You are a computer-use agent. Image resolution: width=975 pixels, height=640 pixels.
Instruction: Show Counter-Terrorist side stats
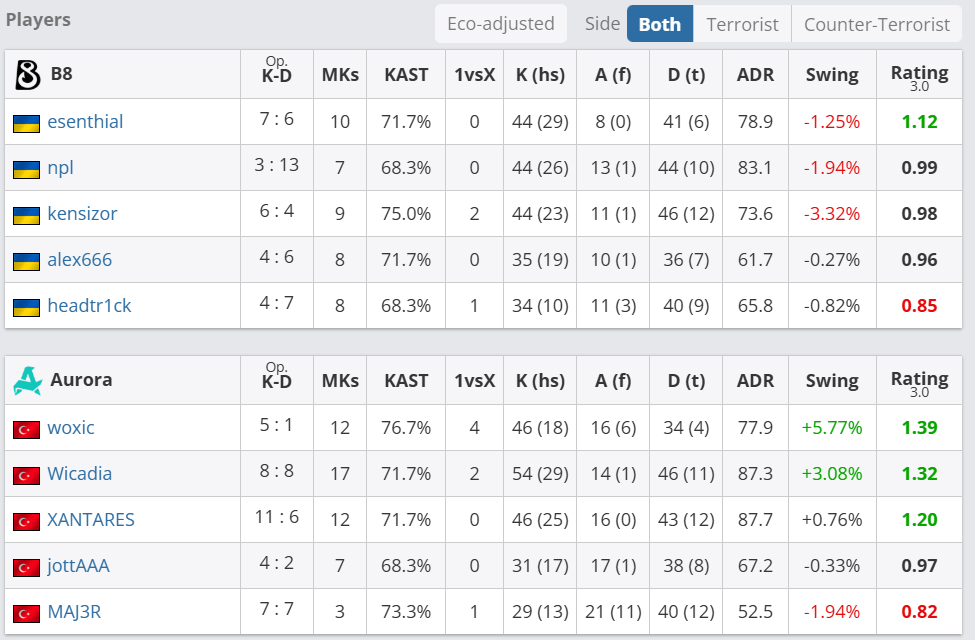point(877,24)
